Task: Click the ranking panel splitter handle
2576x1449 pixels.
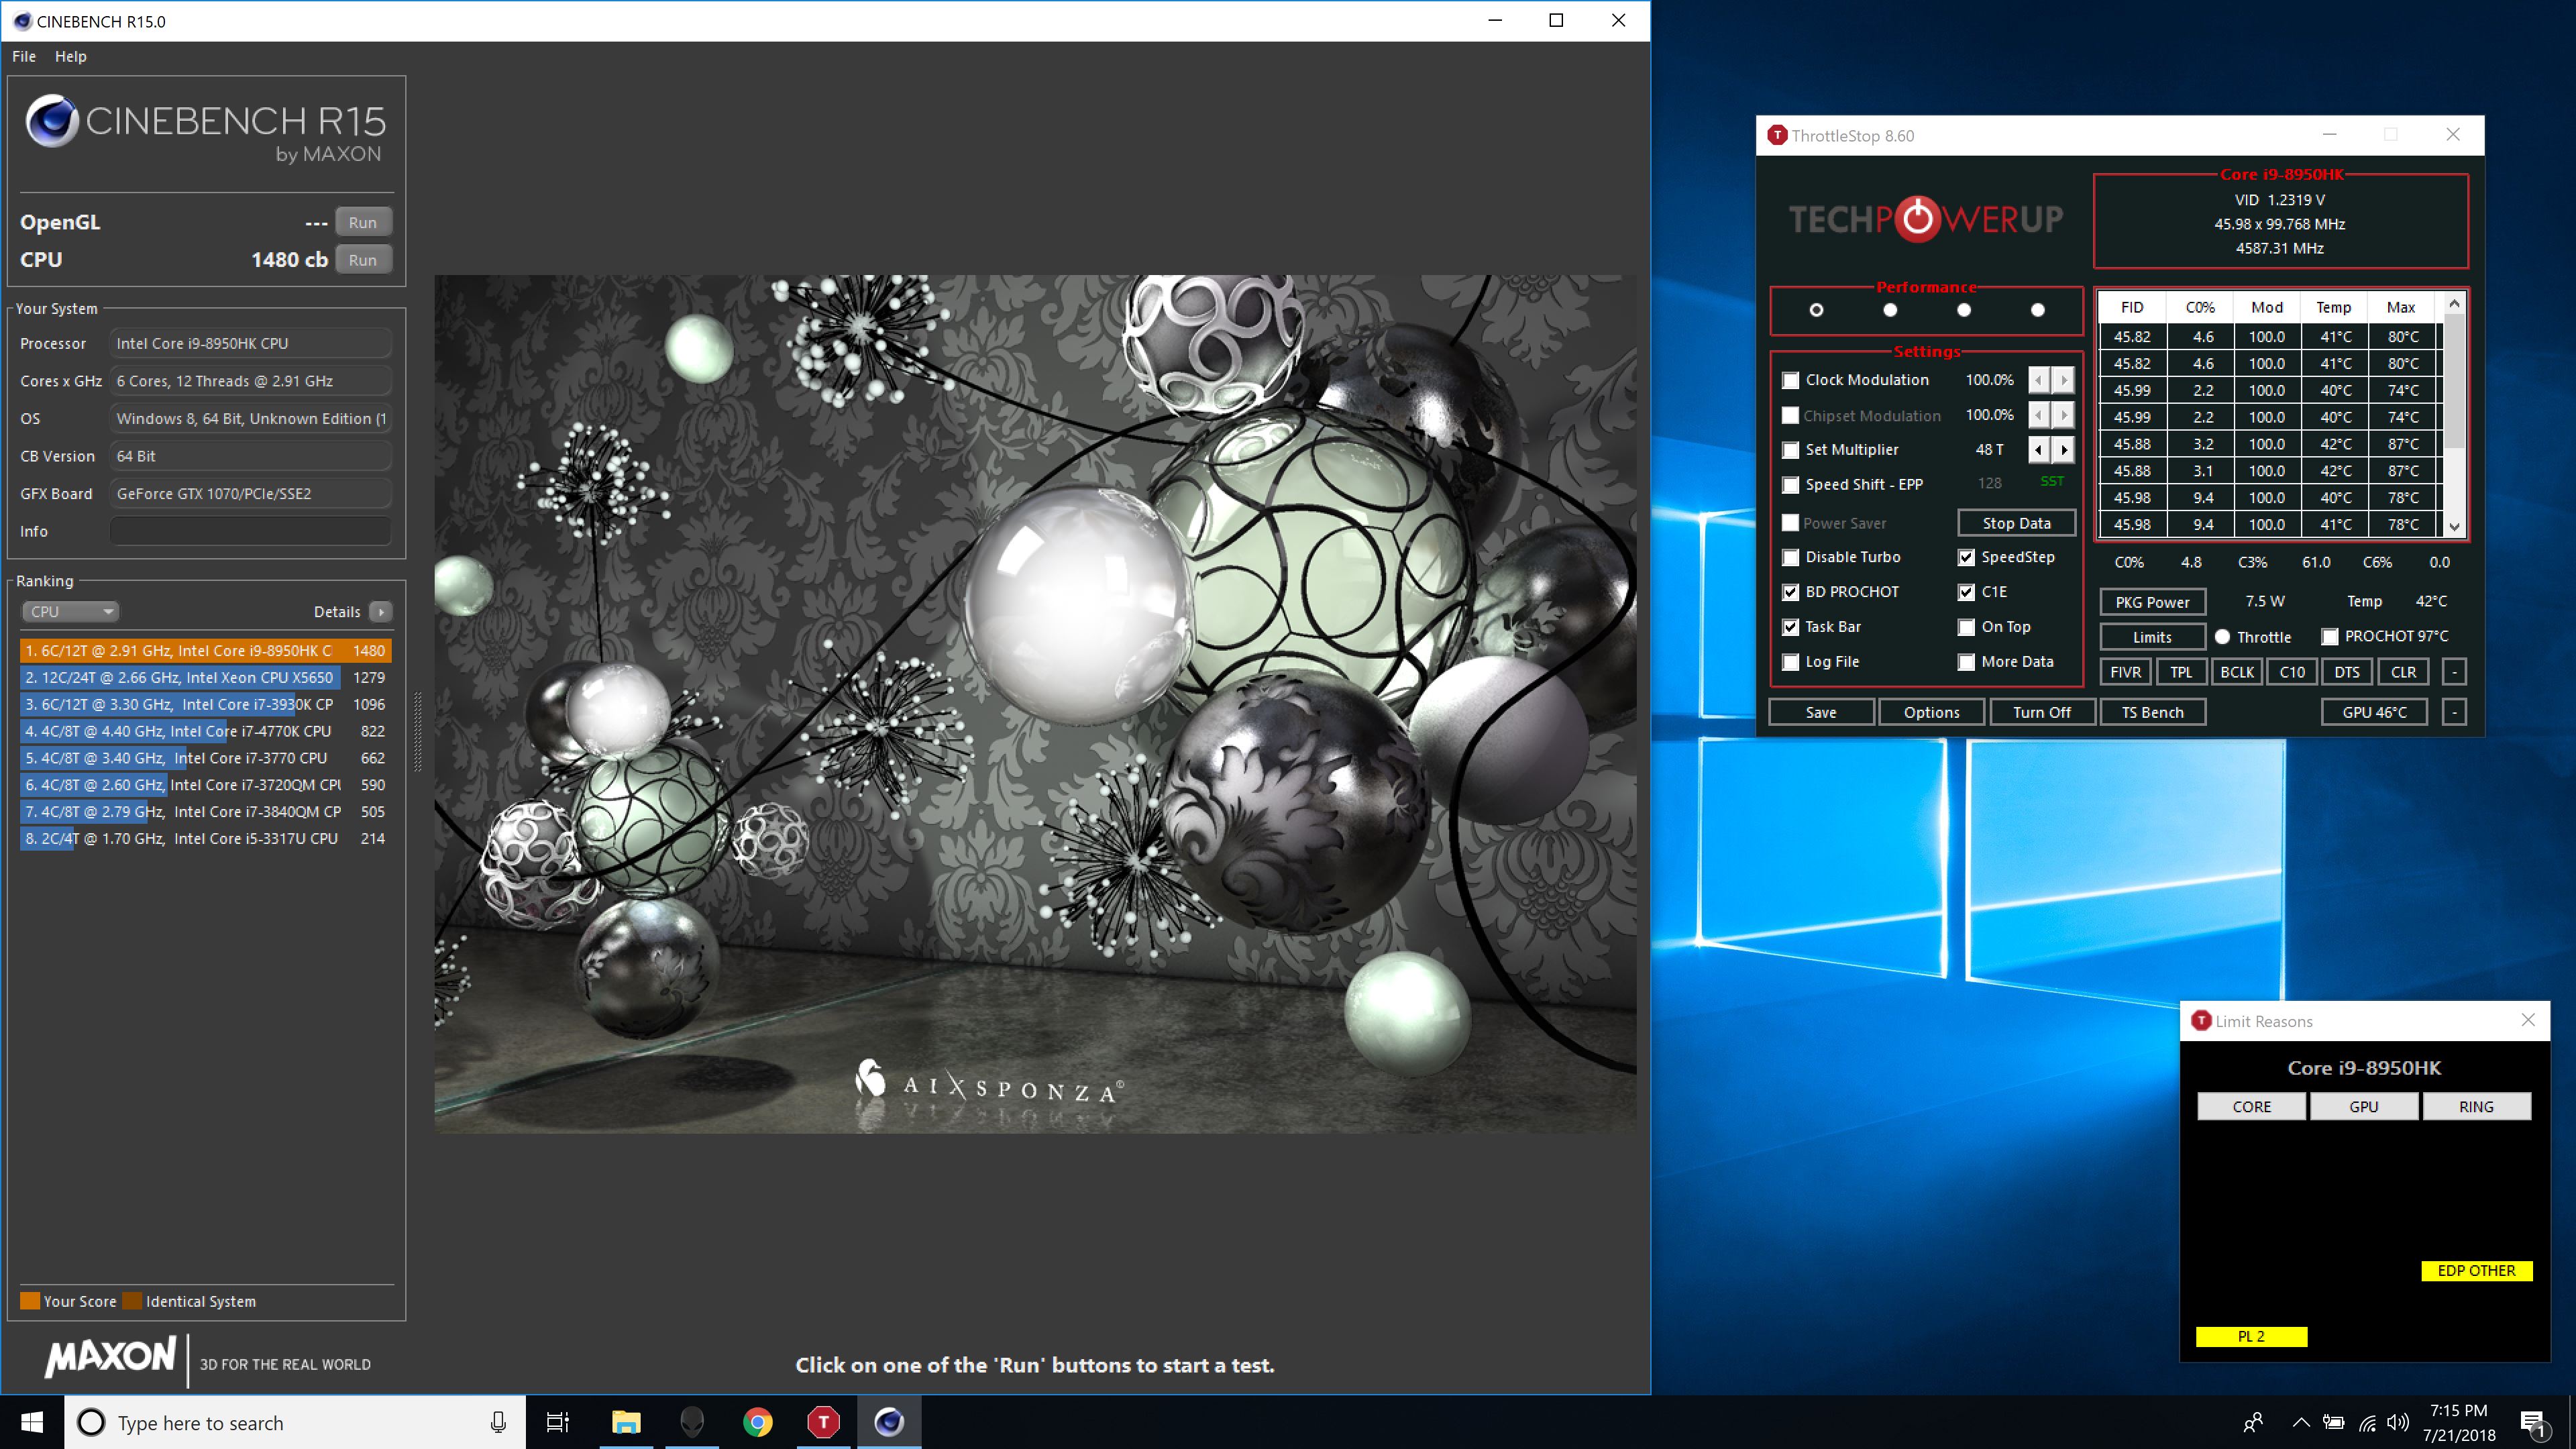Action: pyautogui.click(x=418, y=732)
